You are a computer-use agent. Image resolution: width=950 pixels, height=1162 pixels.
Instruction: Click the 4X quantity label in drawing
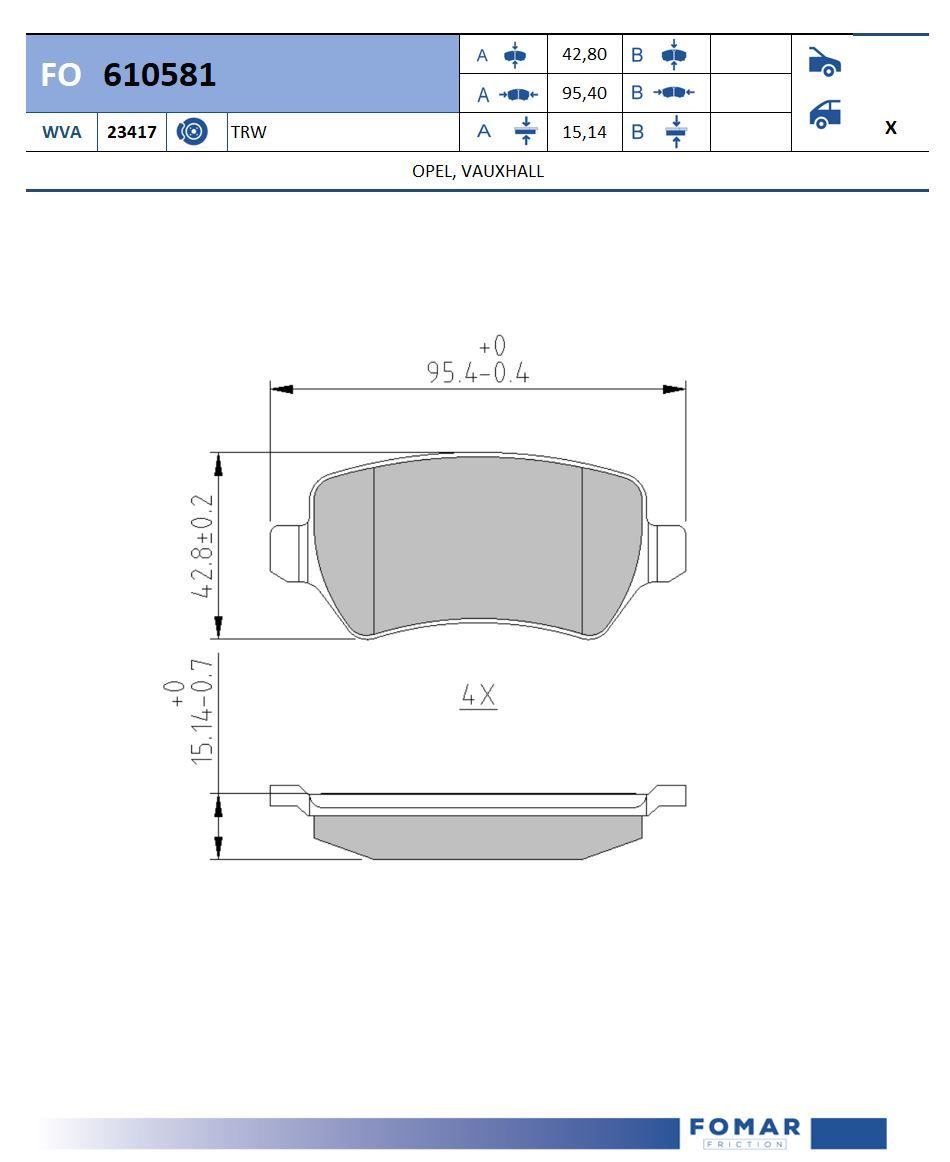click(x=478, y=695)
